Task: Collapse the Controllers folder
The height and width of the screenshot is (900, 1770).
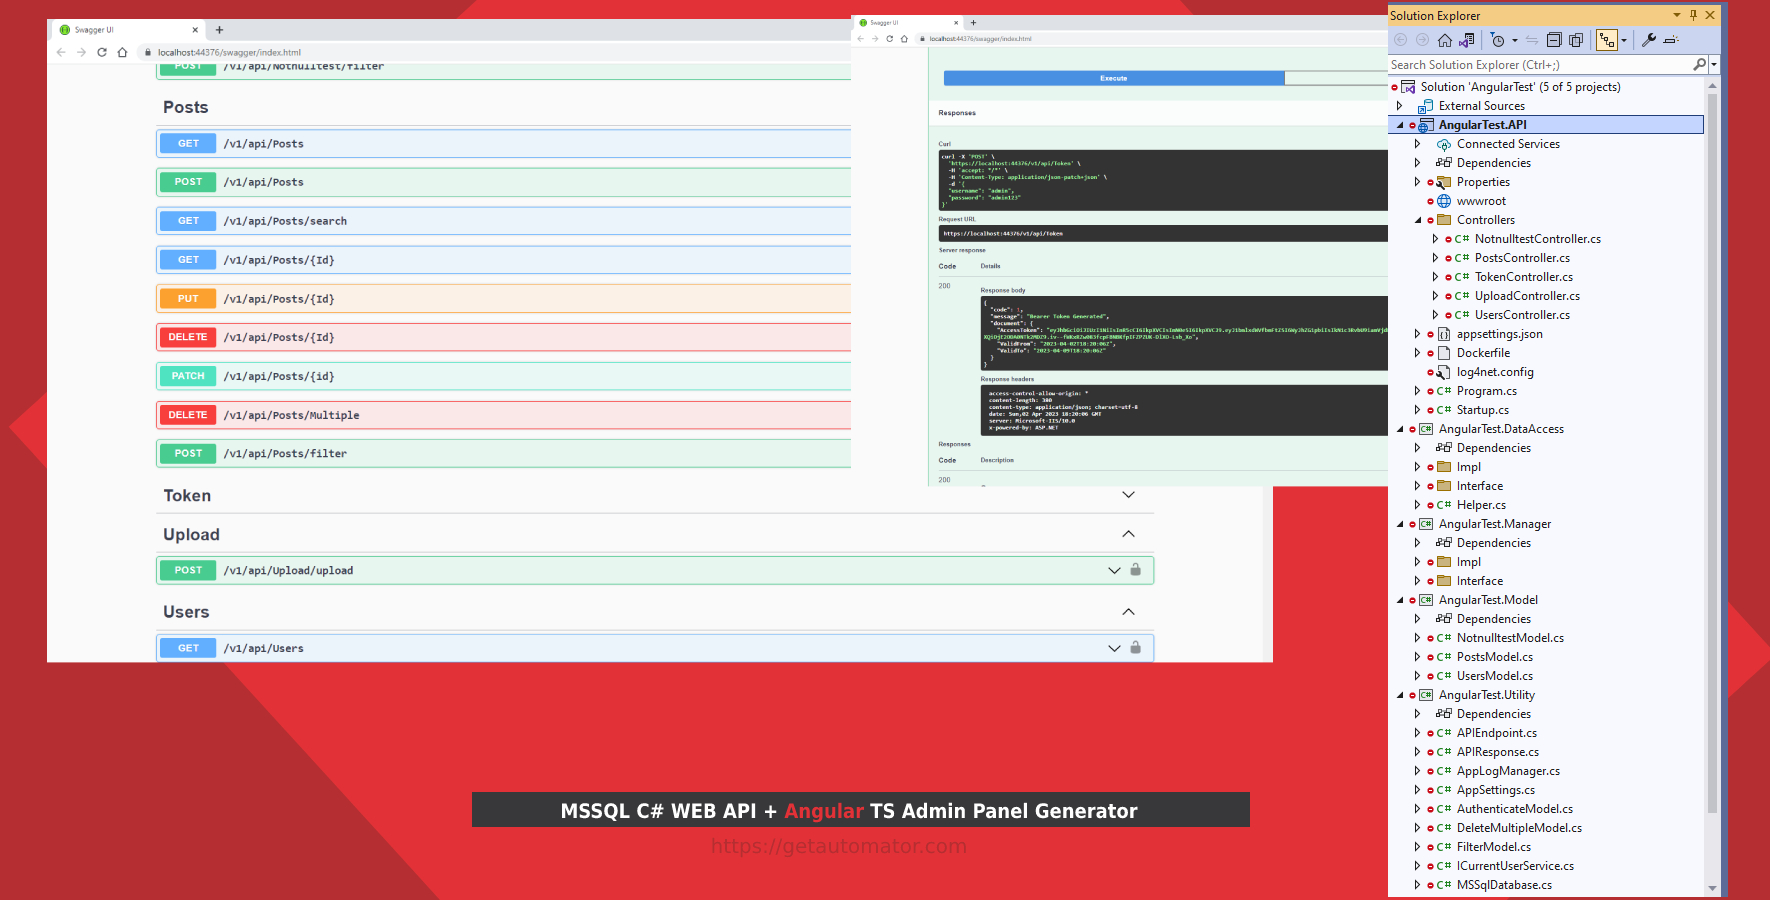Action: coord(1418,220)
